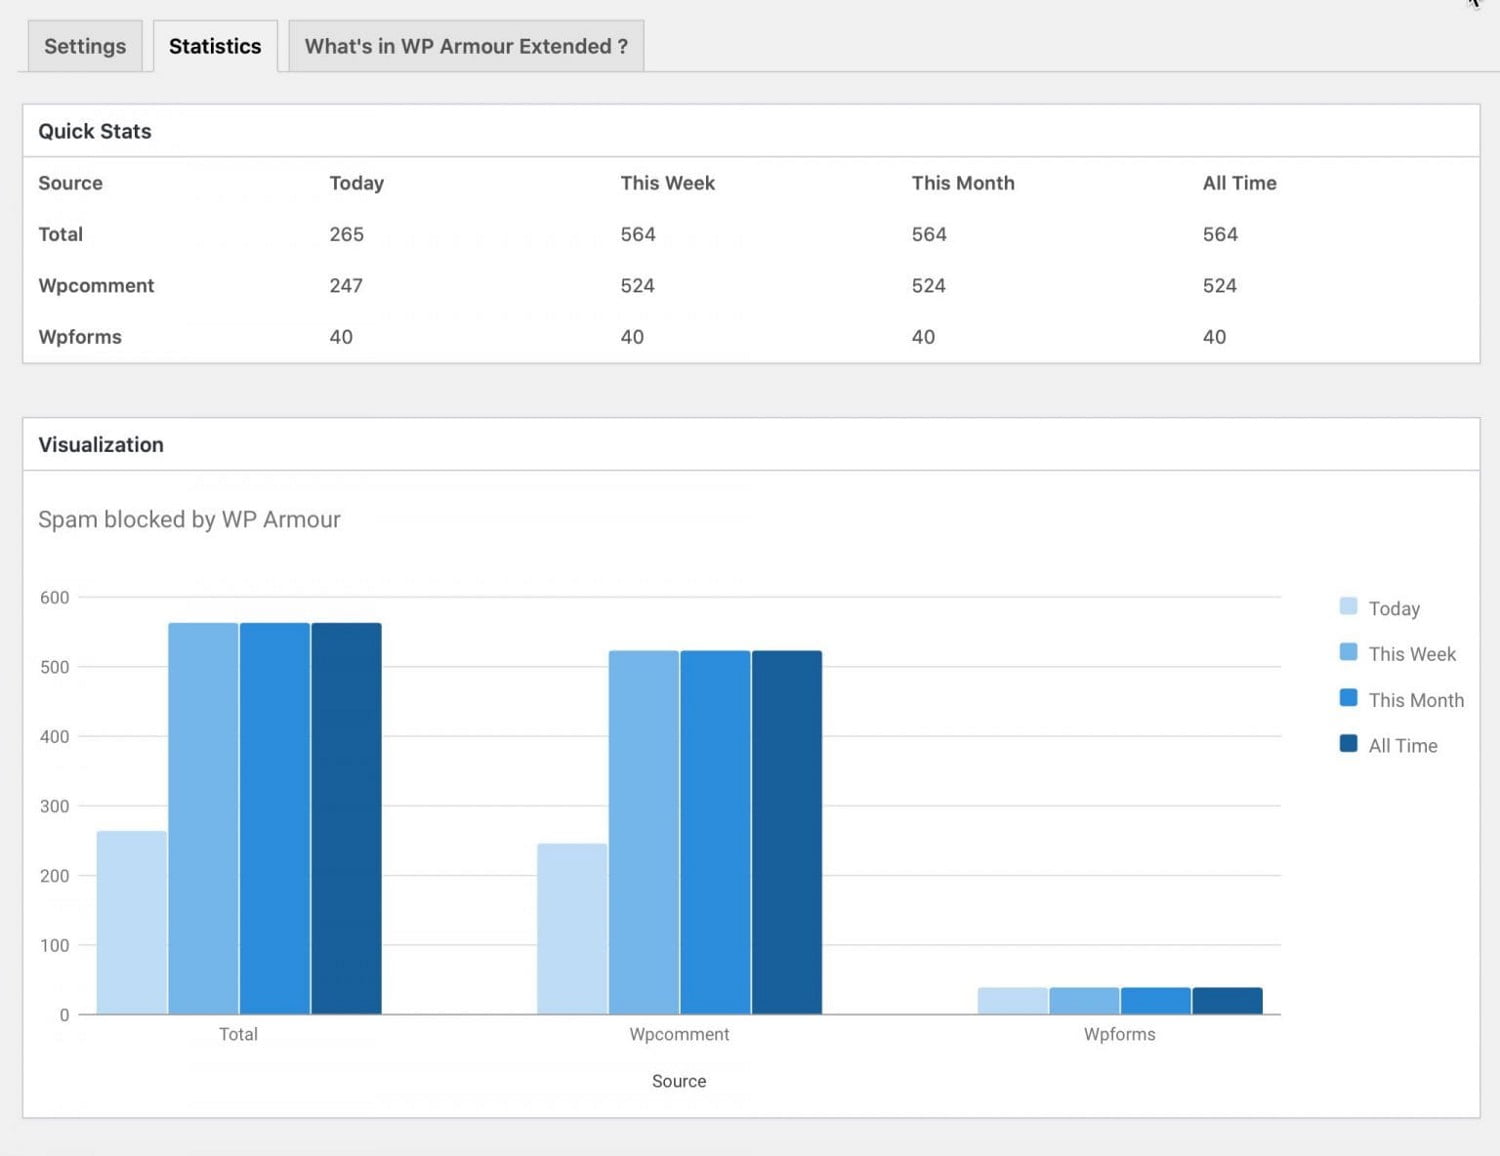Image resolution: width=1500 pixels, height=1156 pixels.
Task: Click the Total This Month bar
Action: pos(275,818)
